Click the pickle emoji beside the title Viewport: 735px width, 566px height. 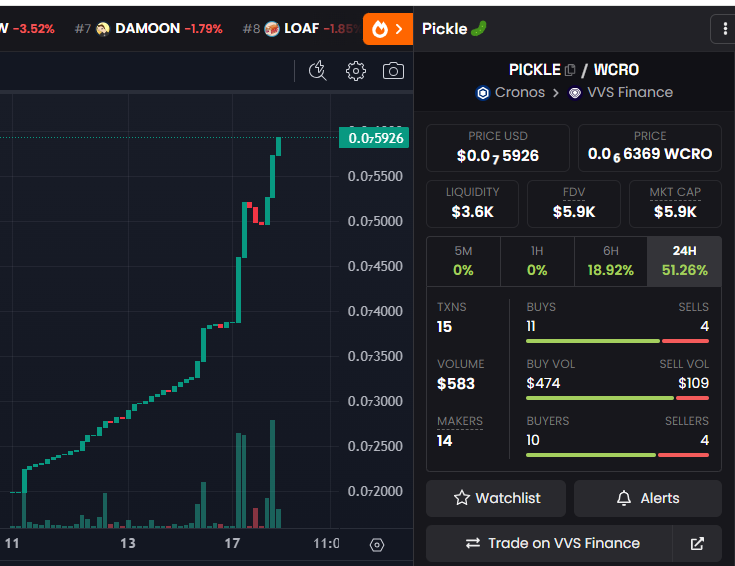point(479,29)
